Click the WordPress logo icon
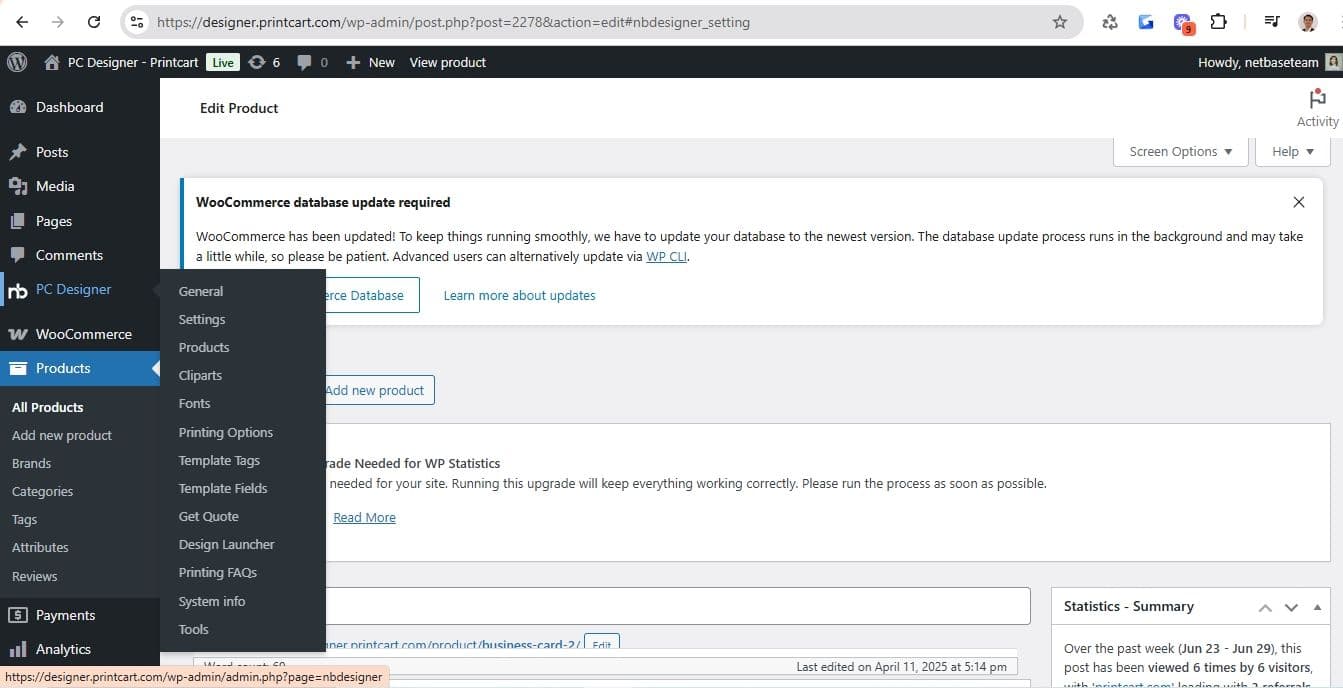This screenshot has height=688, width=1343. click(x=17, y=62)
